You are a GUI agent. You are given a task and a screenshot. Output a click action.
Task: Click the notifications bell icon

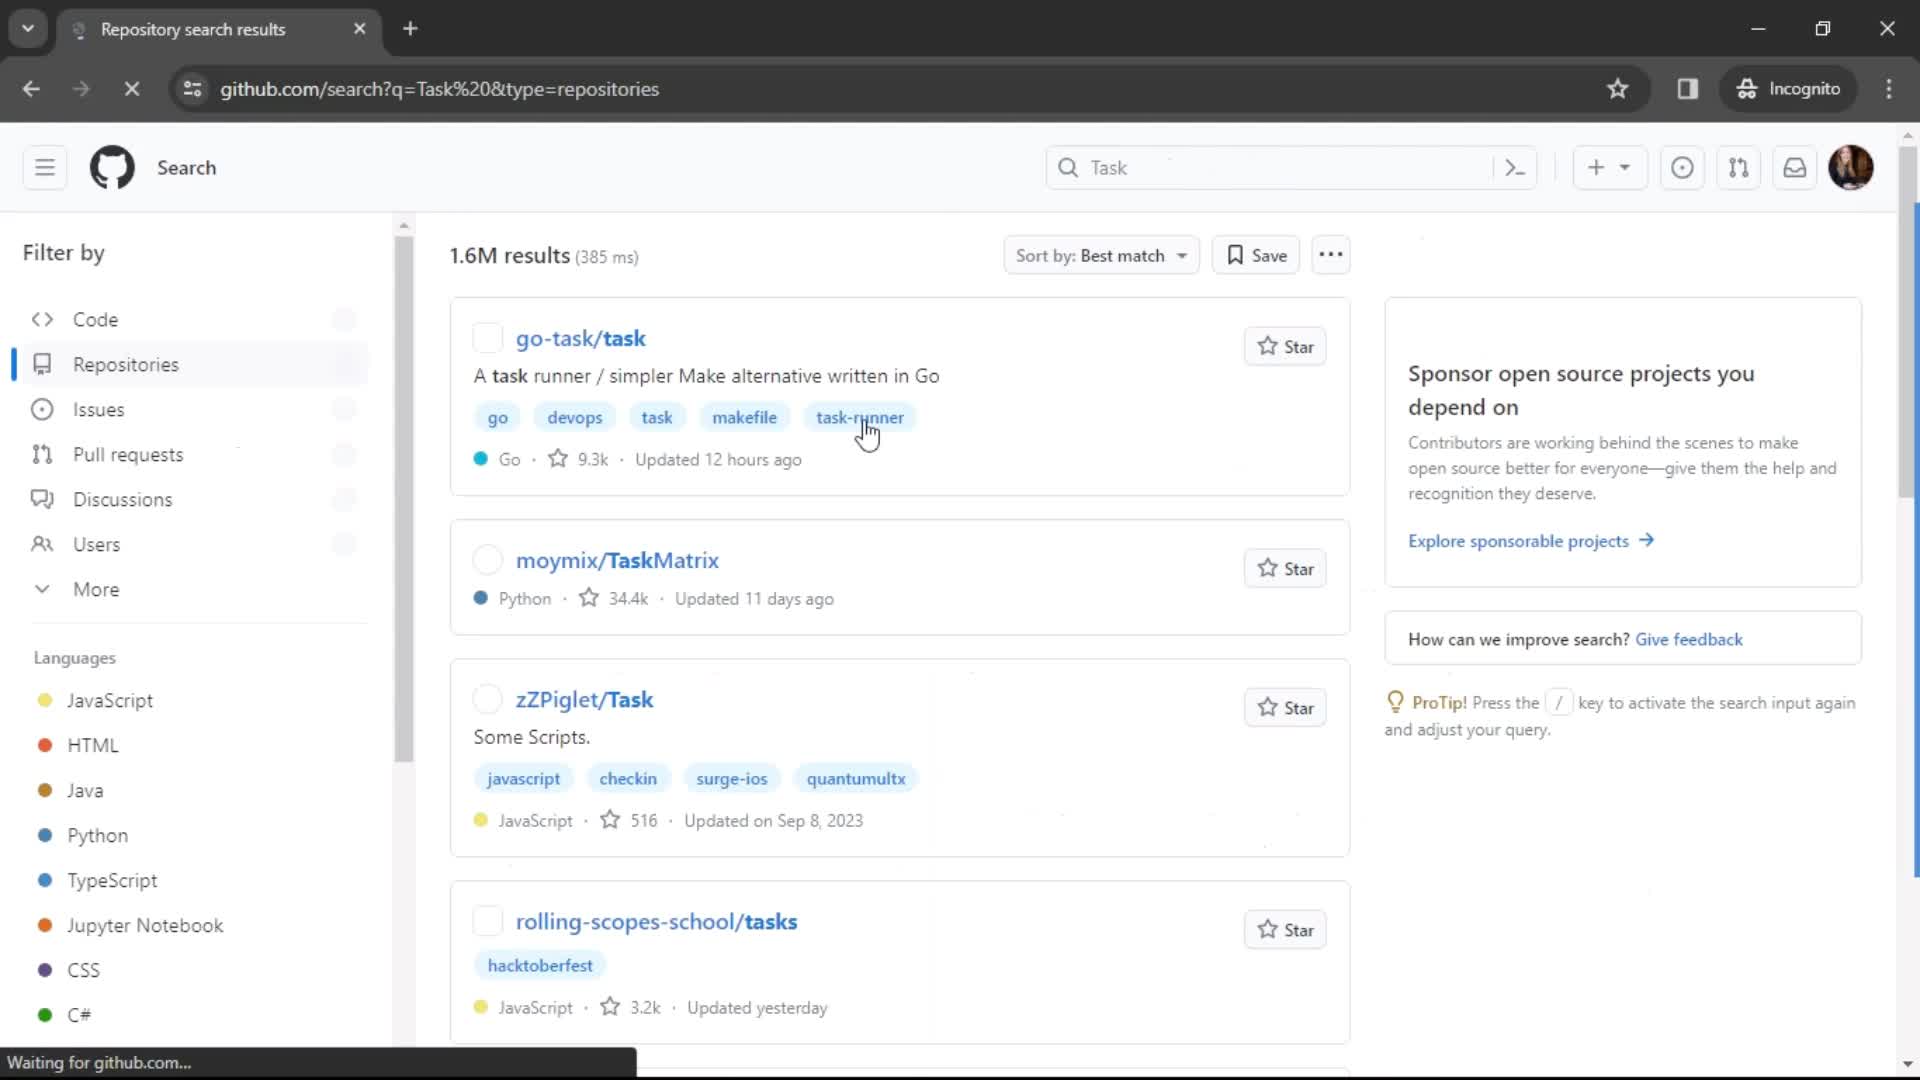[1795, 167]
